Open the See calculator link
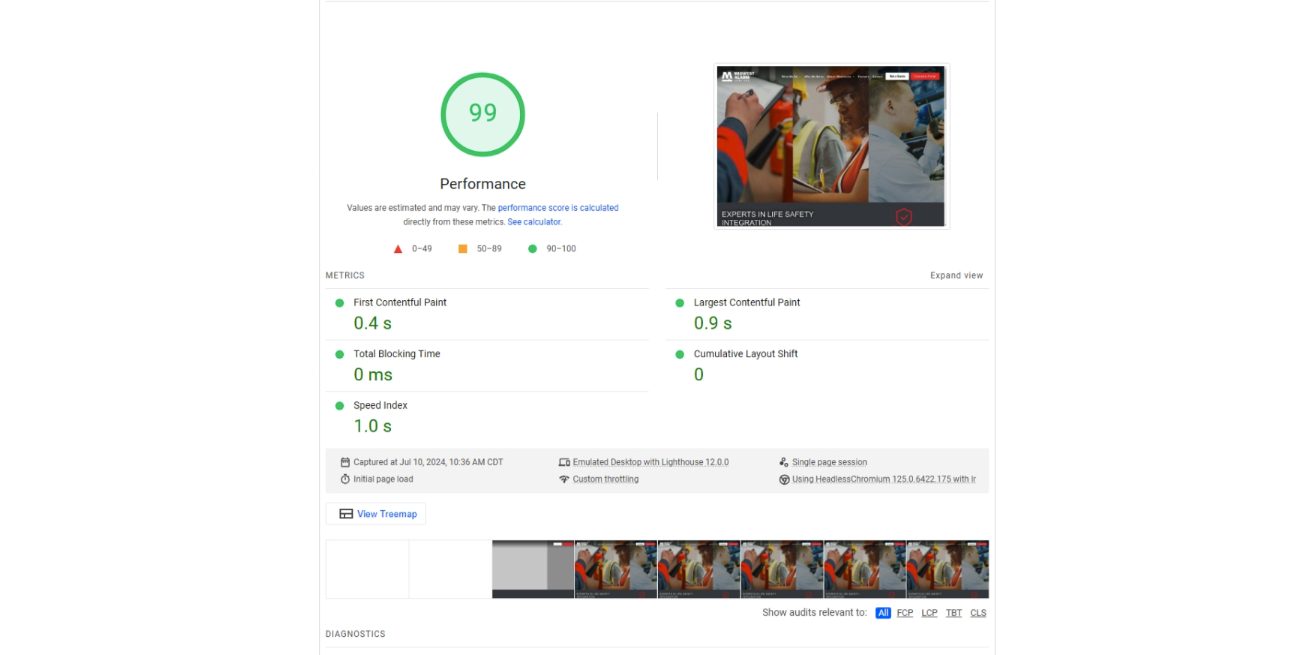This screenshot has height=655, width=1300. (x=534, y=222)
